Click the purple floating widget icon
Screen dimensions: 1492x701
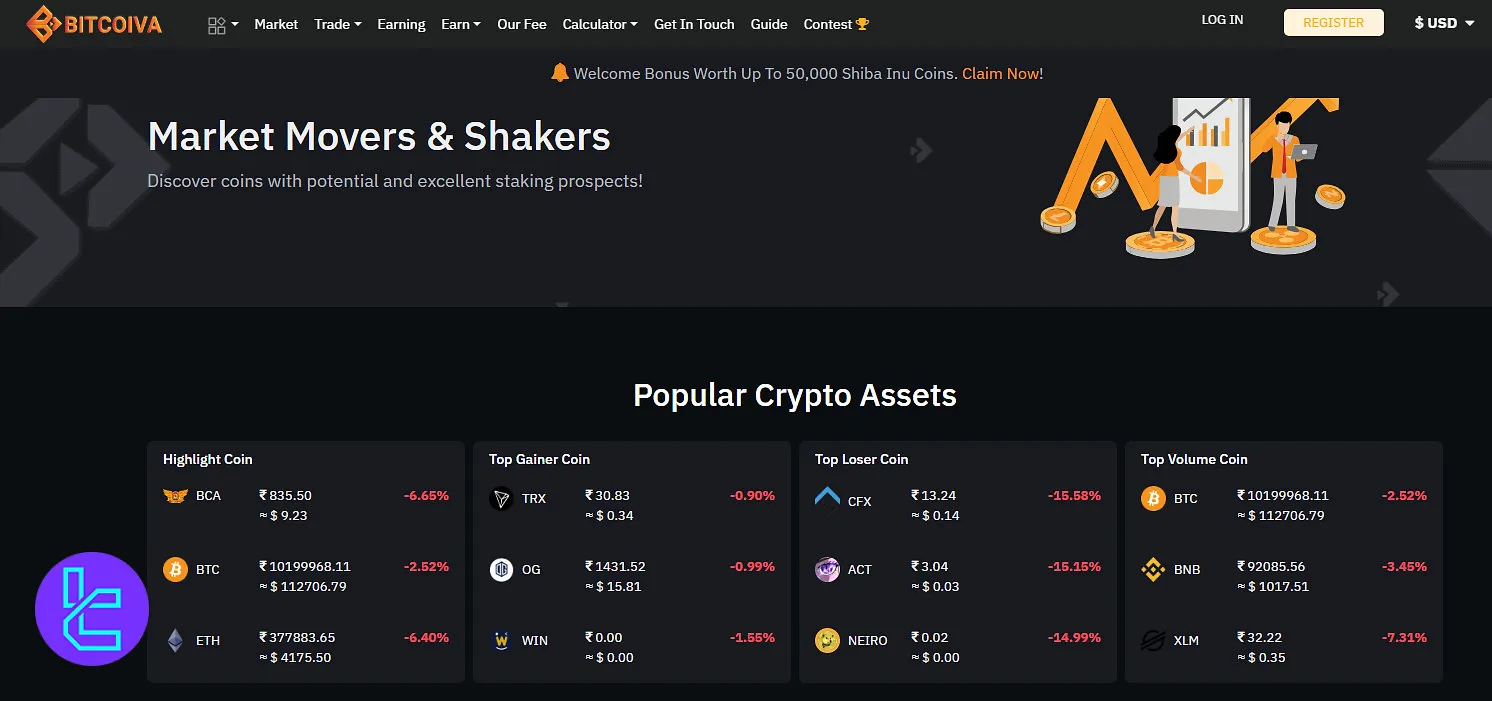coord(91,609)
